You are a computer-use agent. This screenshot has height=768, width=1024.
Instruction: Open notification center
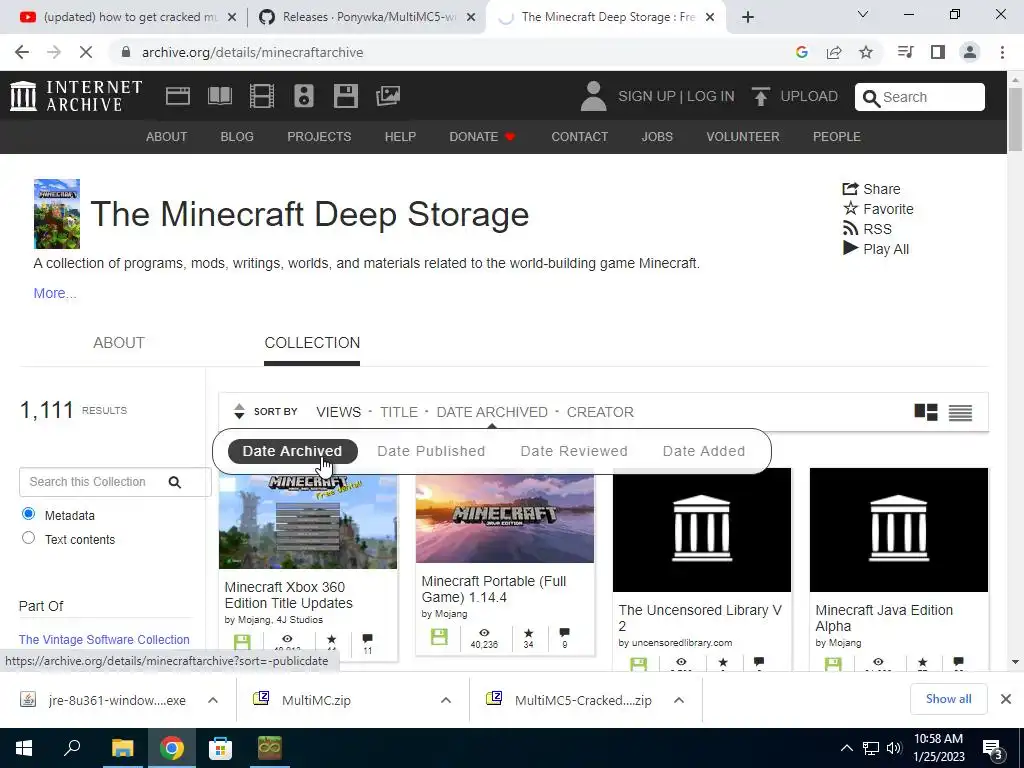pos(993,748)
